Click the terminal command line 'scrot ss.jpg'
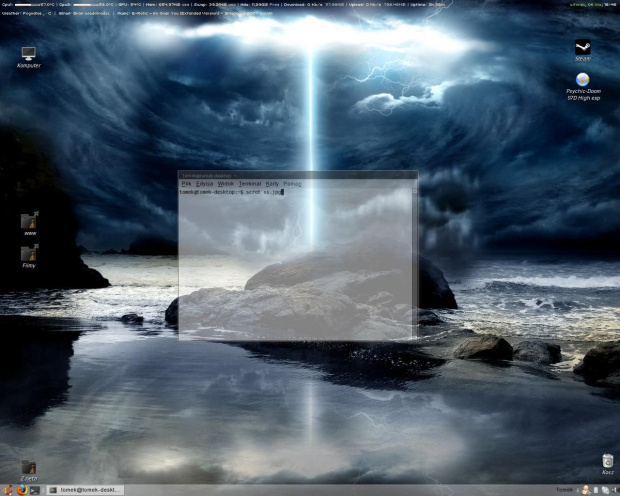Screen dimensions: 620x496 point(264,192)
